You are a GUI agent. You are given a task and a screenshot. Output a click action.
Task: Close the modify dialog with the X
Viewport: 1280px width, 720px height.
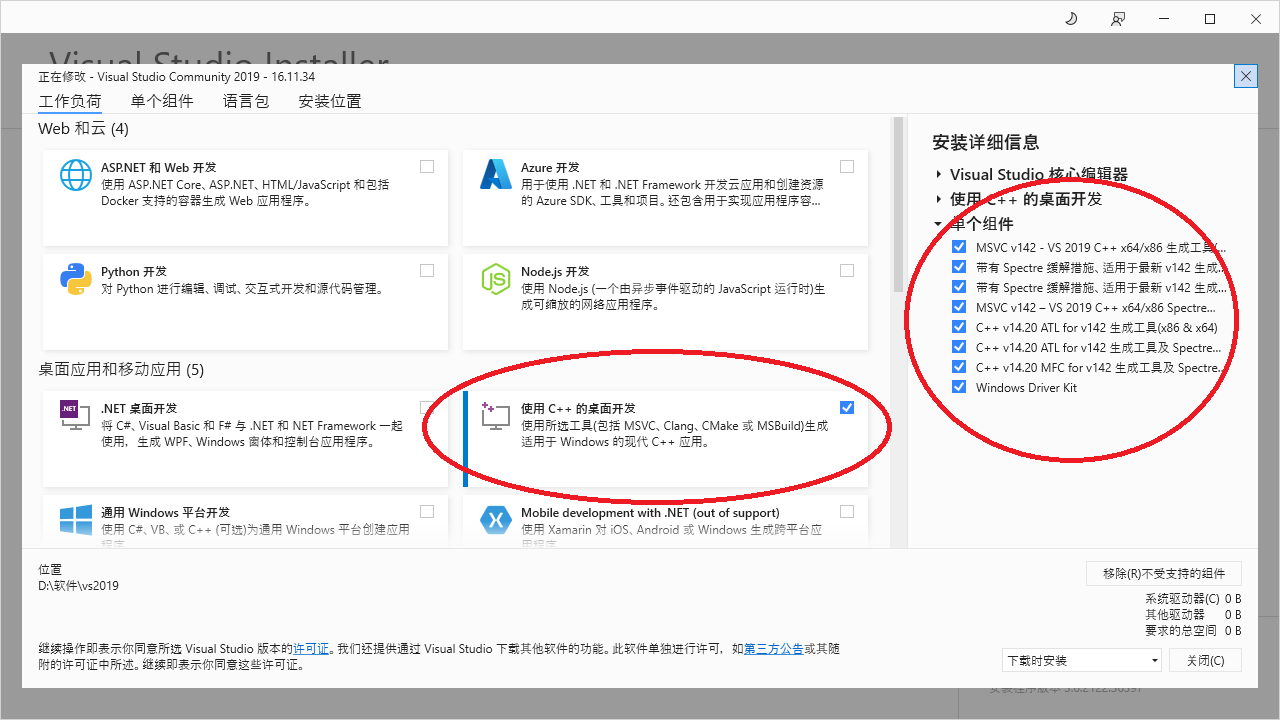[1246, 76]
